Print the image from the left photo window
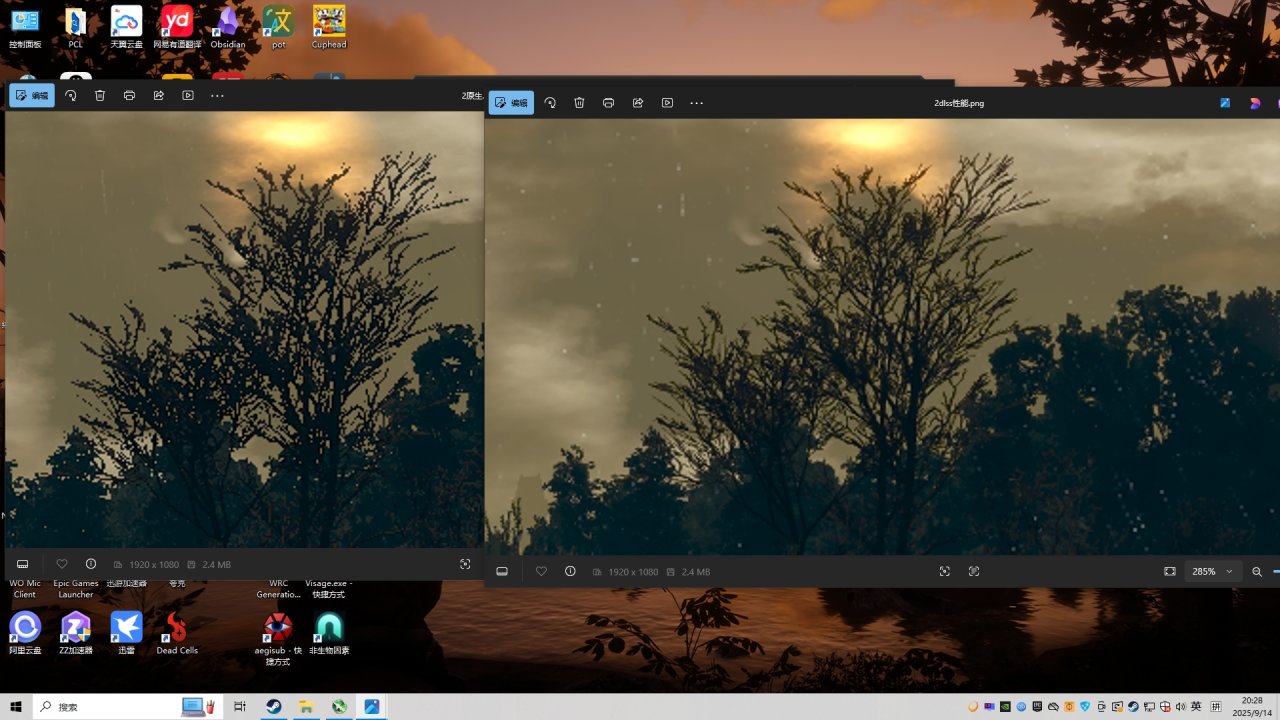 129,95
